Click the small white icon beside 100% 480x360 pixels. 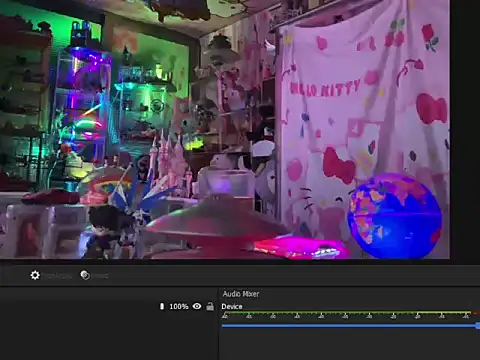pos(162,306)
